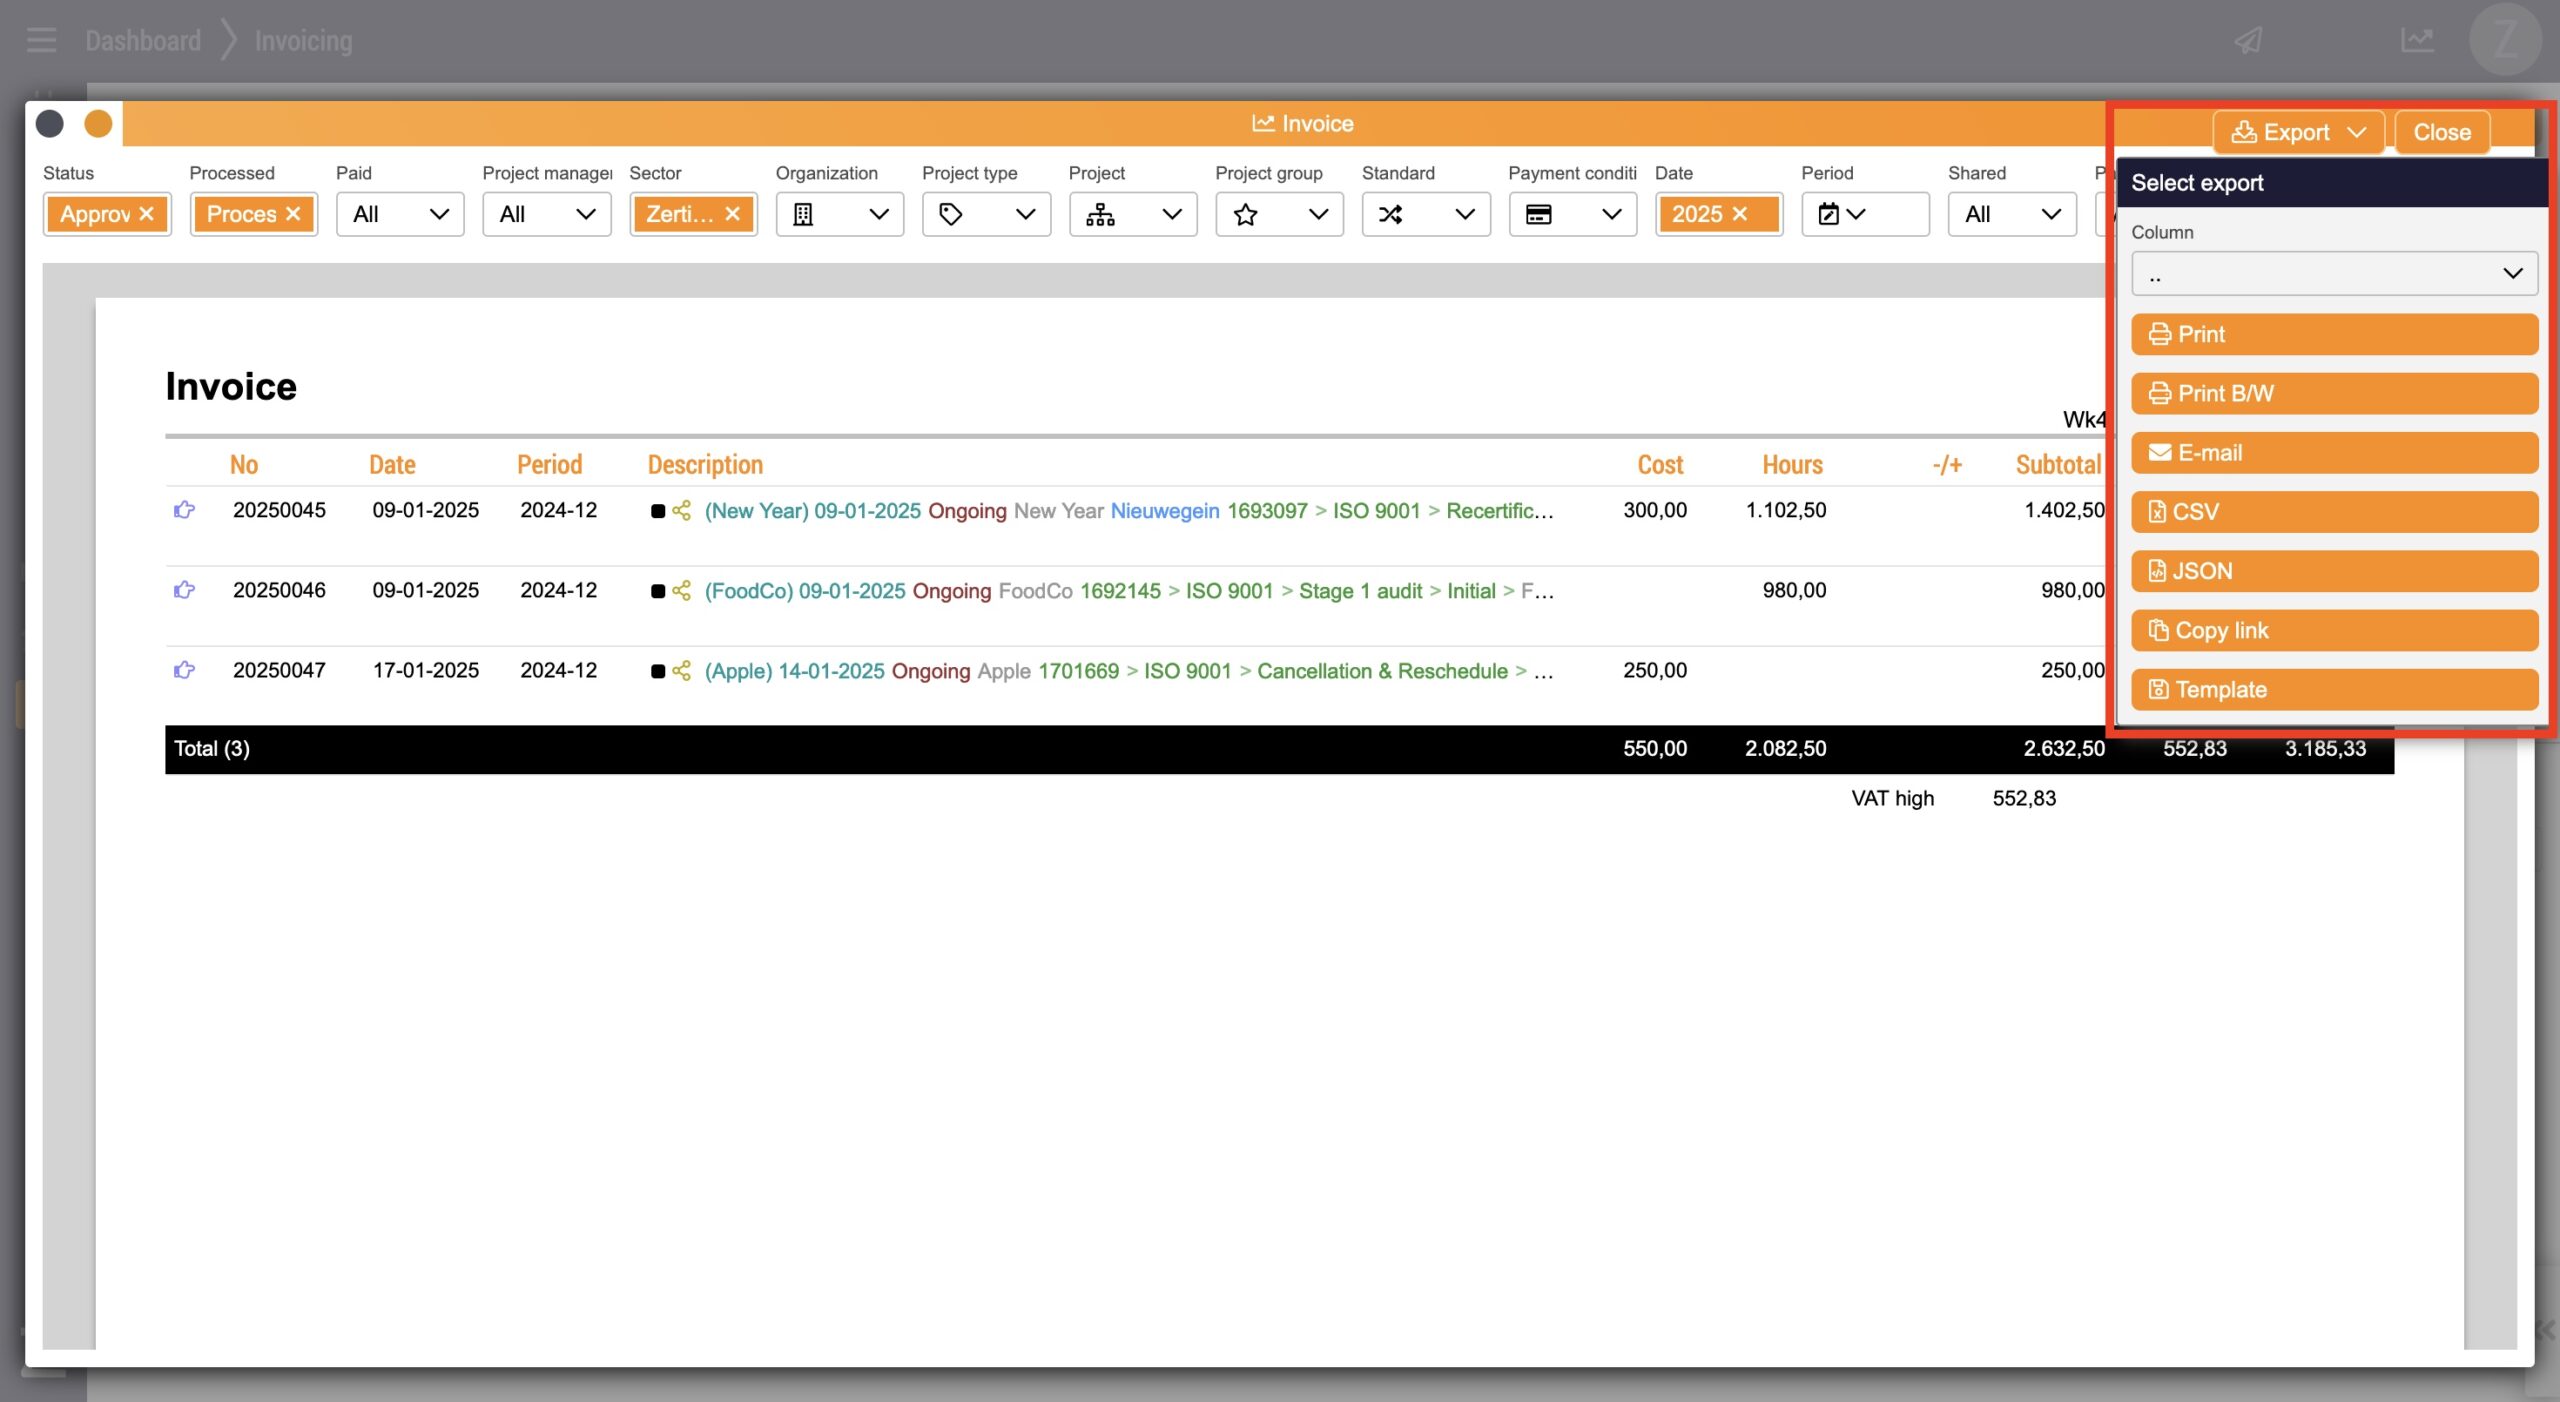The width and height of the screenshot is (2560, 1402).
Task: Open the Organization filter dropdown
Action: 839,214
